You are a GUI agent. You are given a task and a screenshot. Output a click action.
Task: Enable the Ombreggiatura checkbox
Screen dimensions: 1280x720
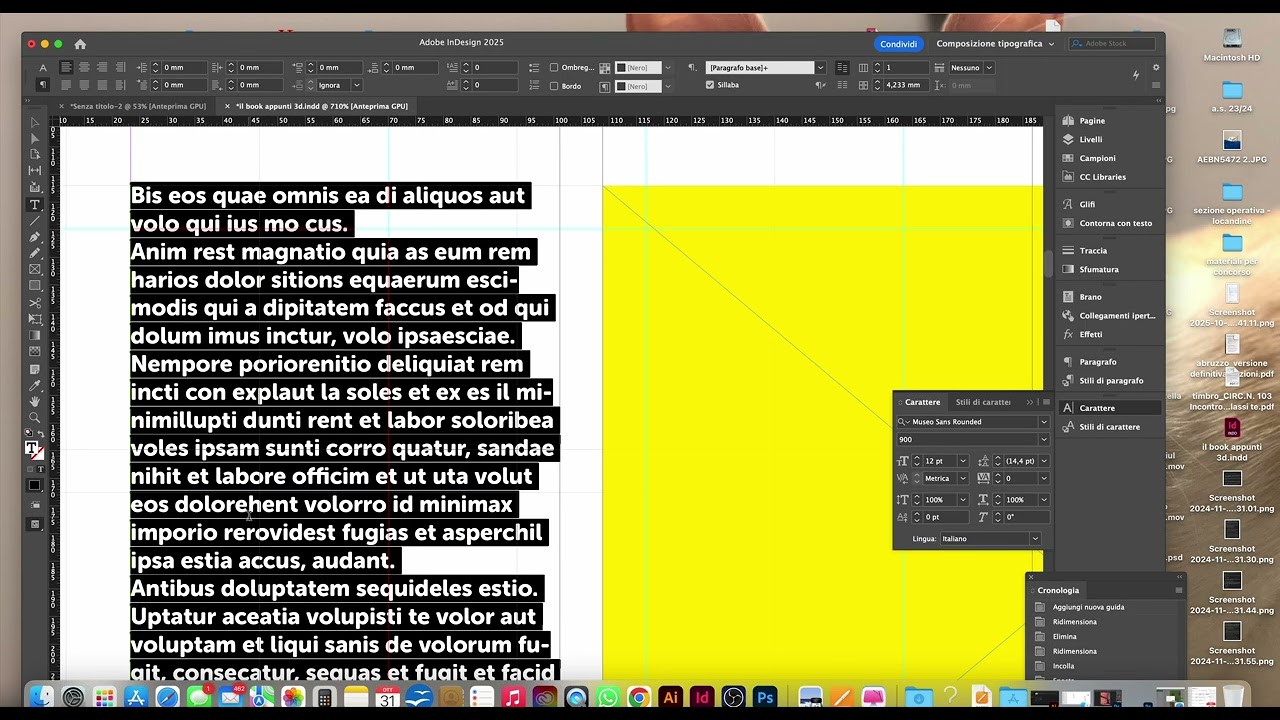tap(554, 67)
